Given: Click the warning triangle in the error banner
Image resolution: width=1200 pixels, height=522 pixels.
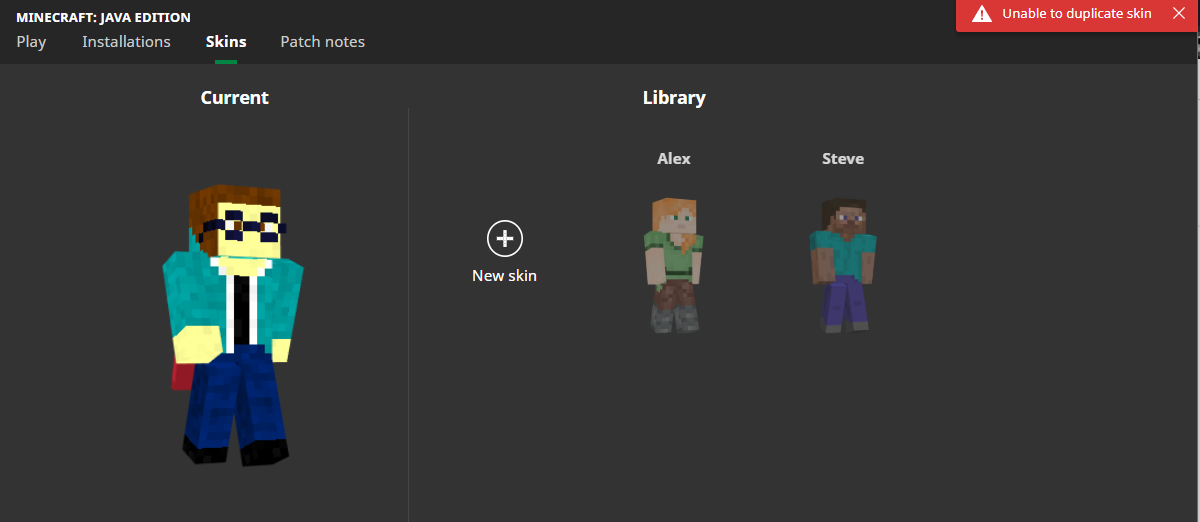Looking at the screenshot, I should click(x=982, y=14).
